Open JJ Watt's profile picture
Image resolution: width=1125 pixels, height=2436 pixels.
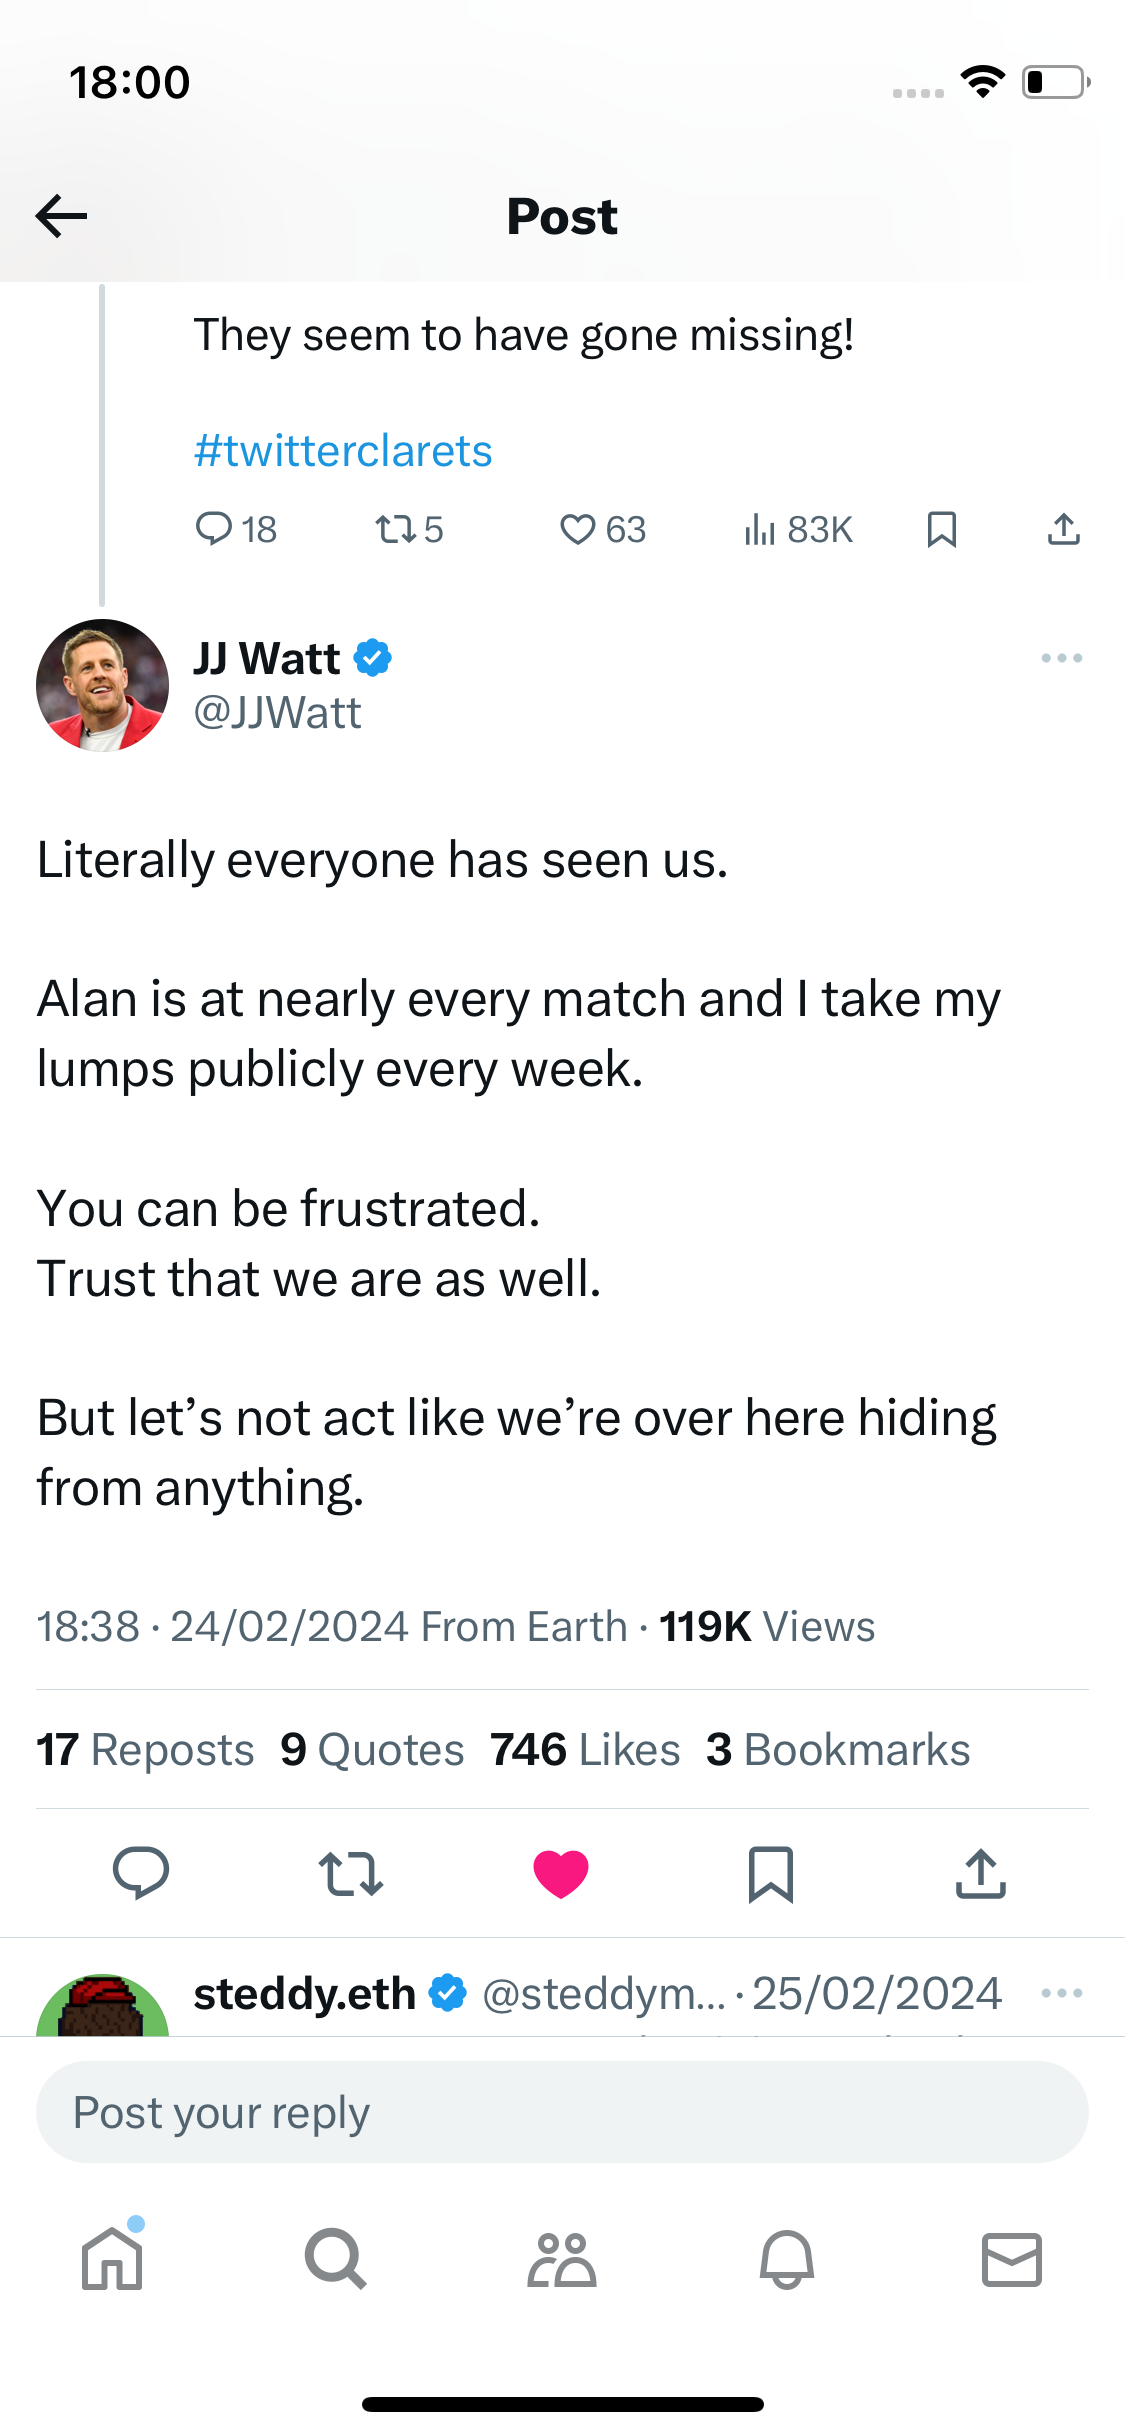click(x=102, y=686)
